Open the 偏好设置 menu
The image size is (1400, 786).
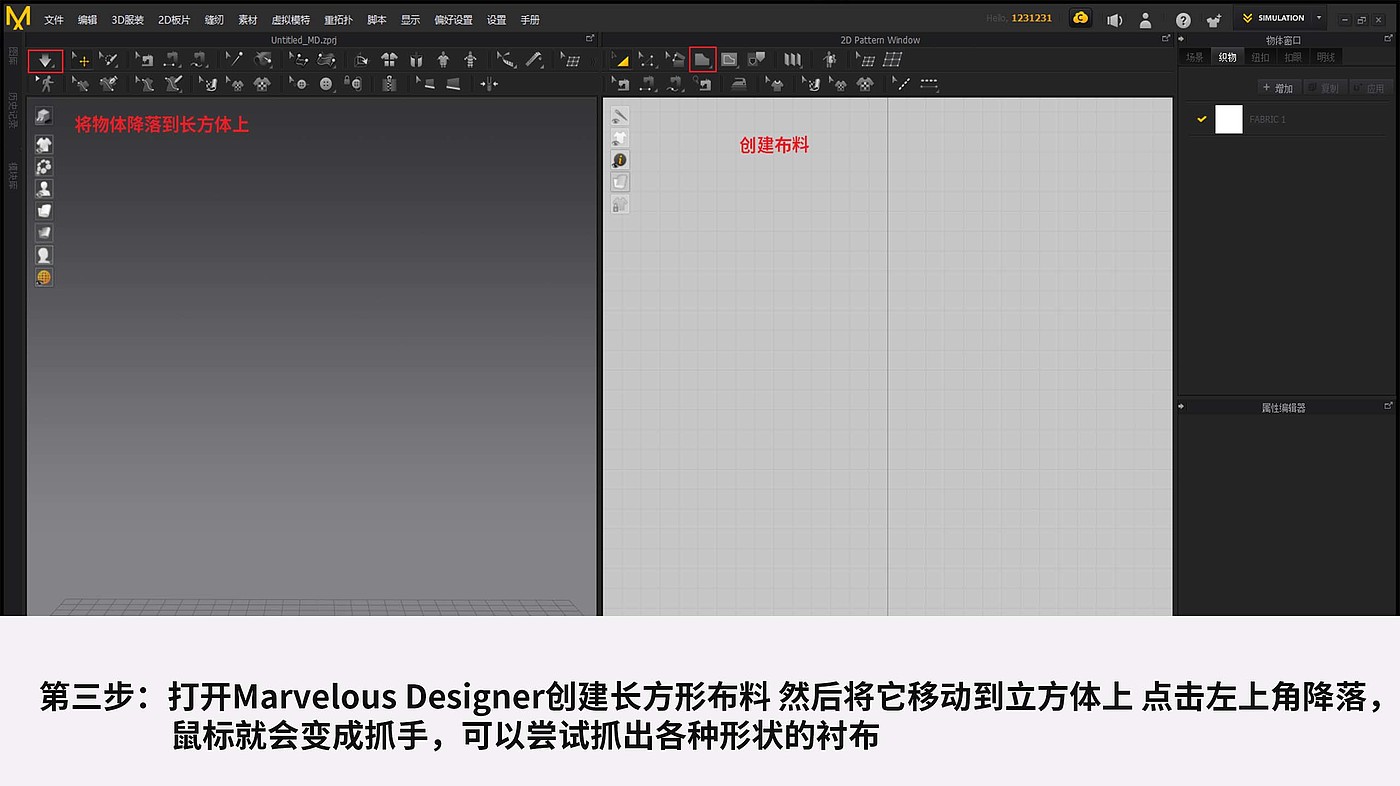453,20
